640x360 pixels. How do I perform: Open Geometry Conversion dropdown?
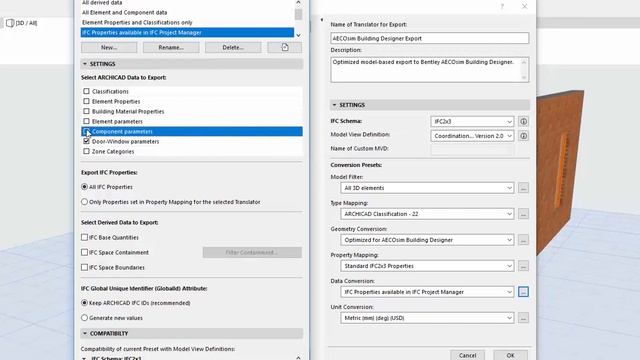point(427,240)
